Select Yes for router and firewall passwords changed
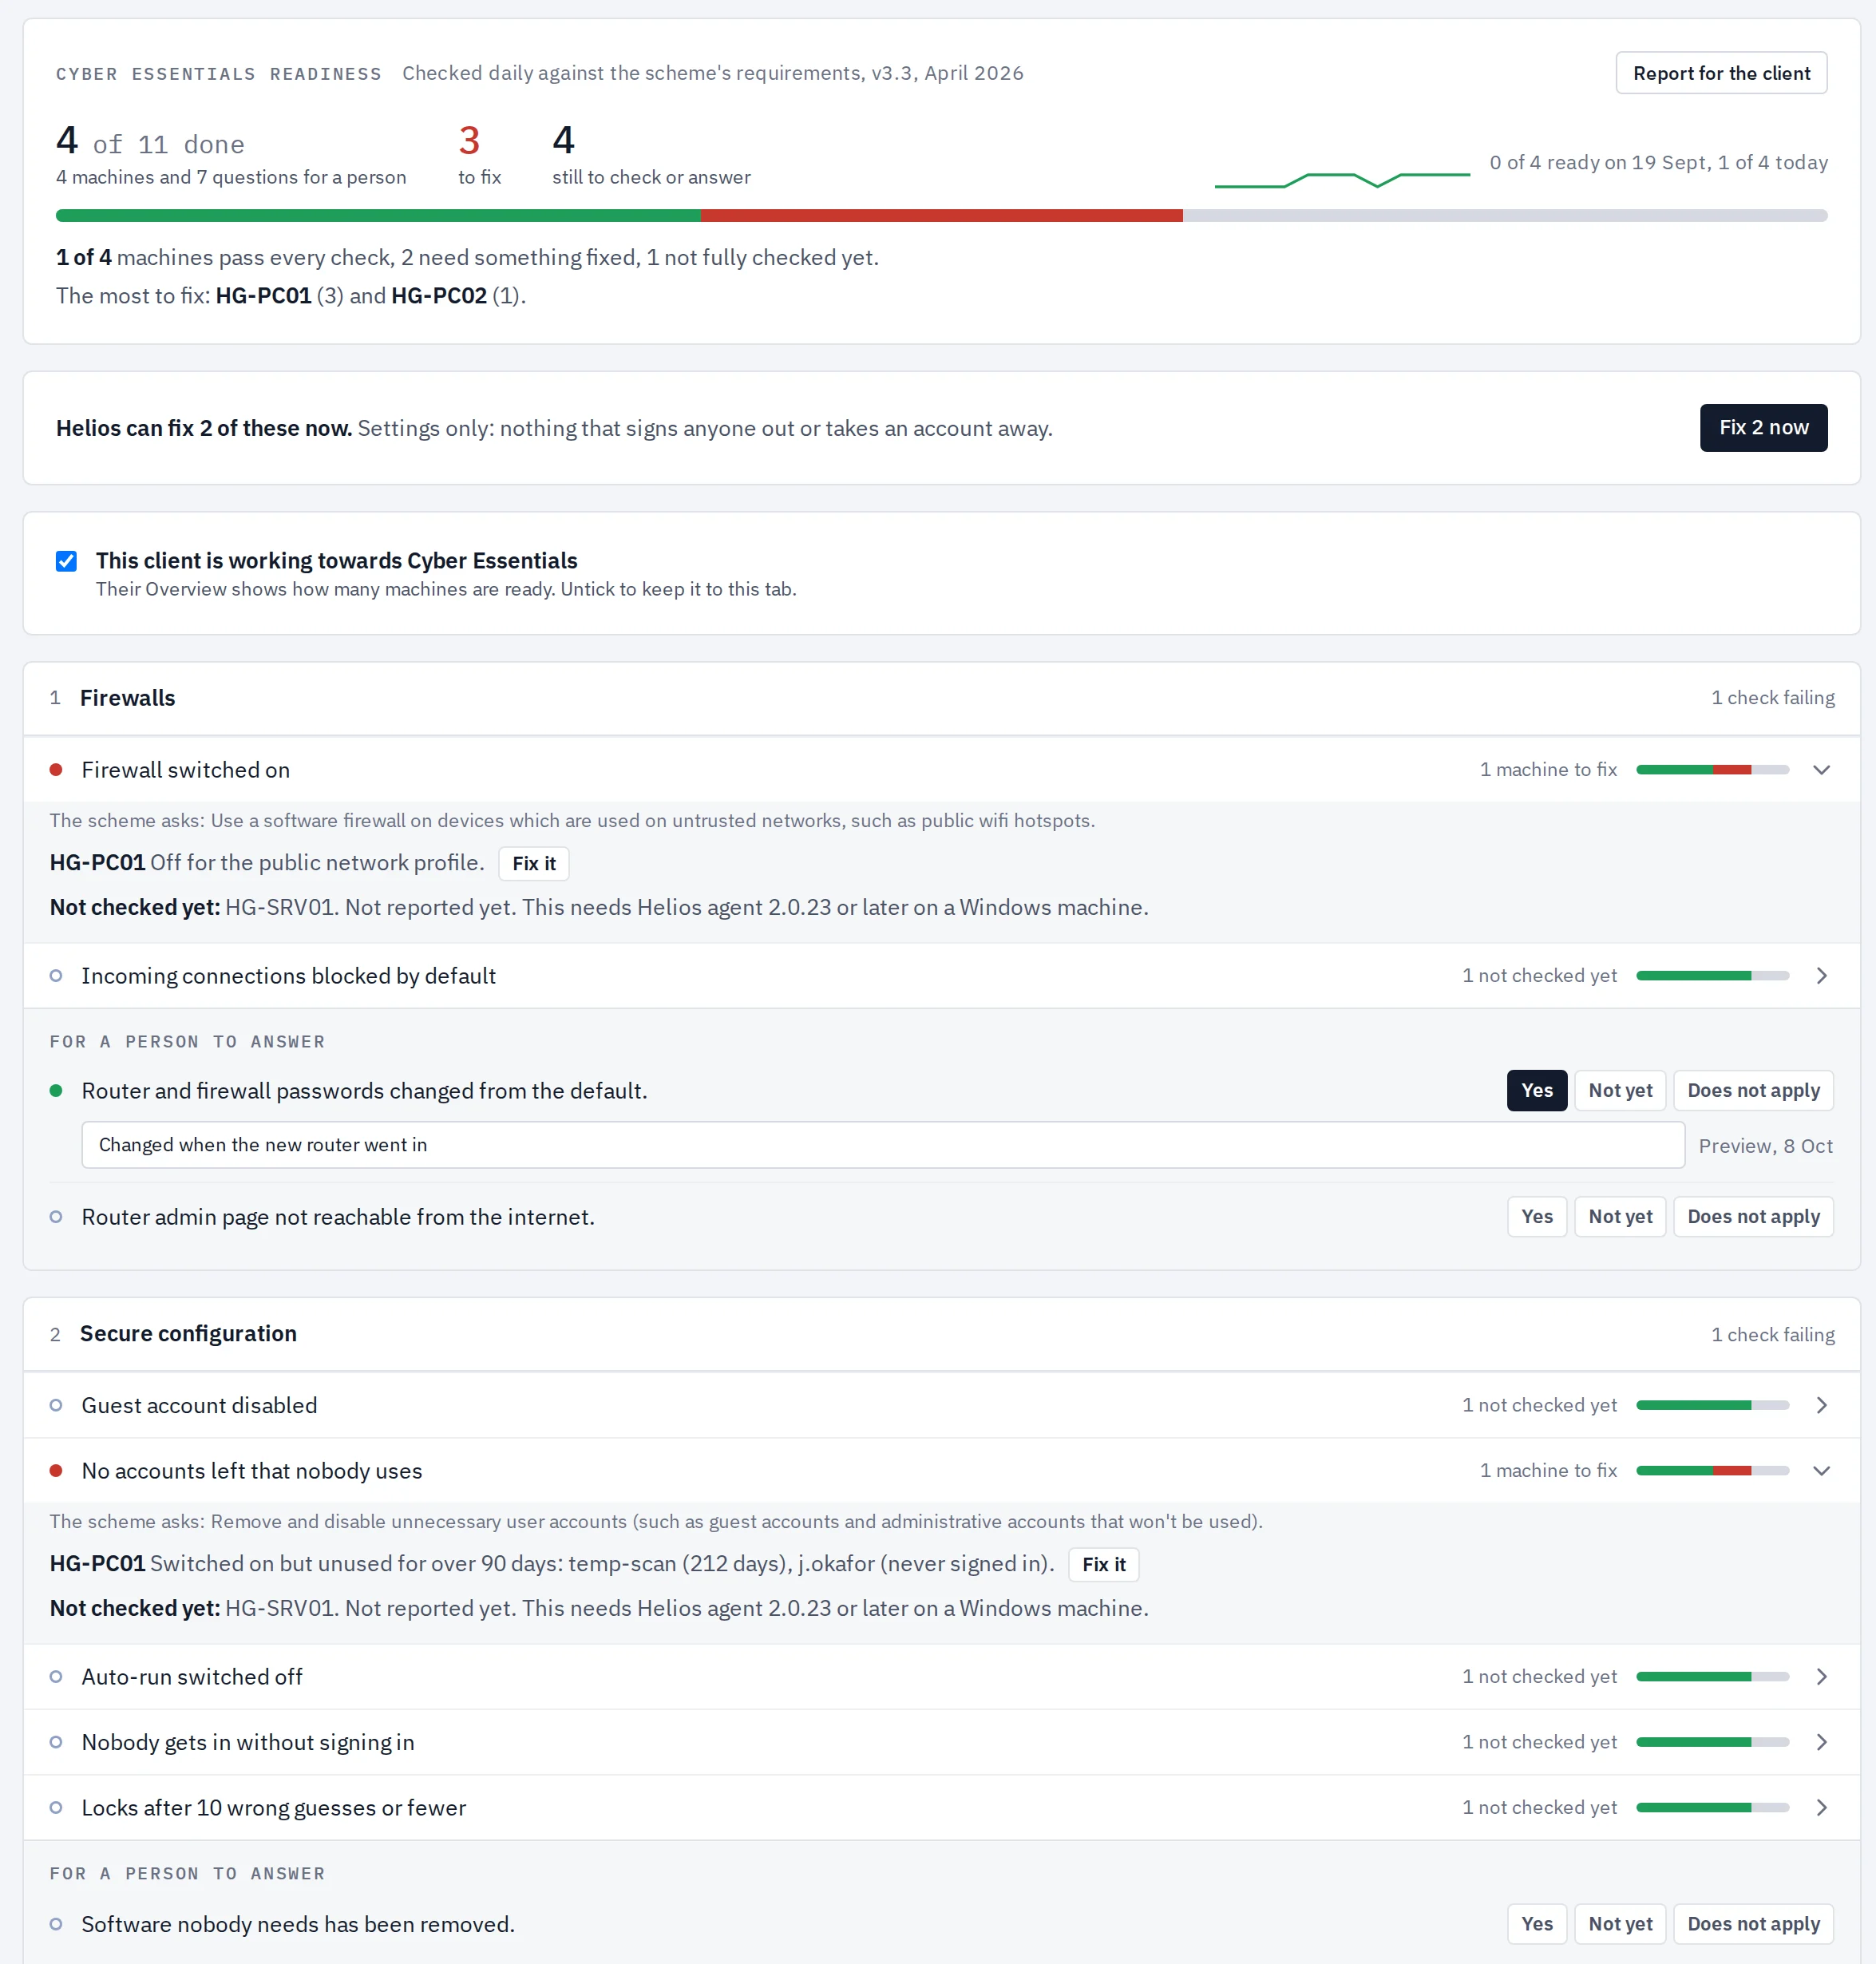This screenshot has height=1964, width=1876. click(1537, 1091)
